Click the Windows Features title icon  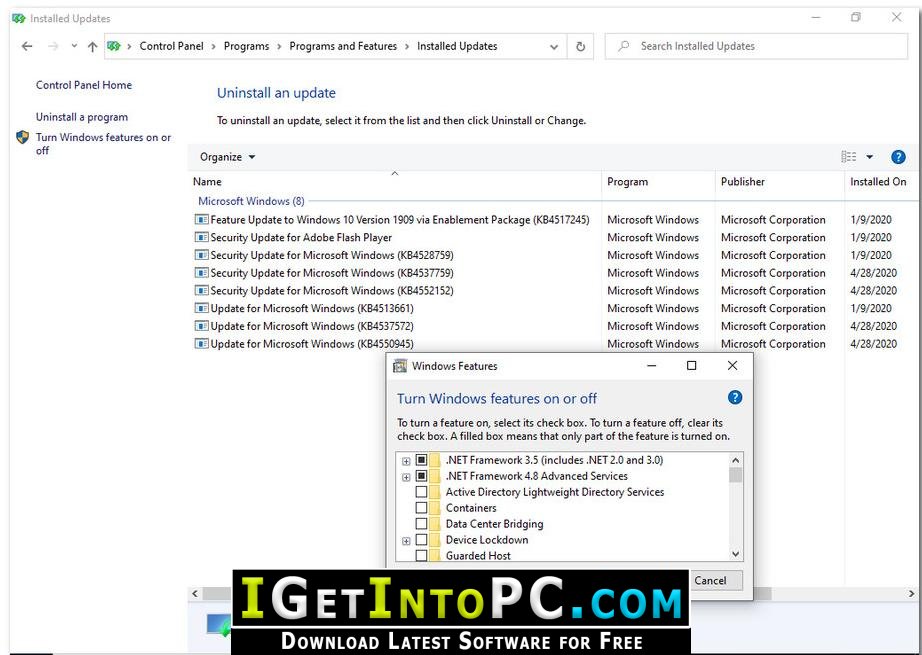coord(400,366)
